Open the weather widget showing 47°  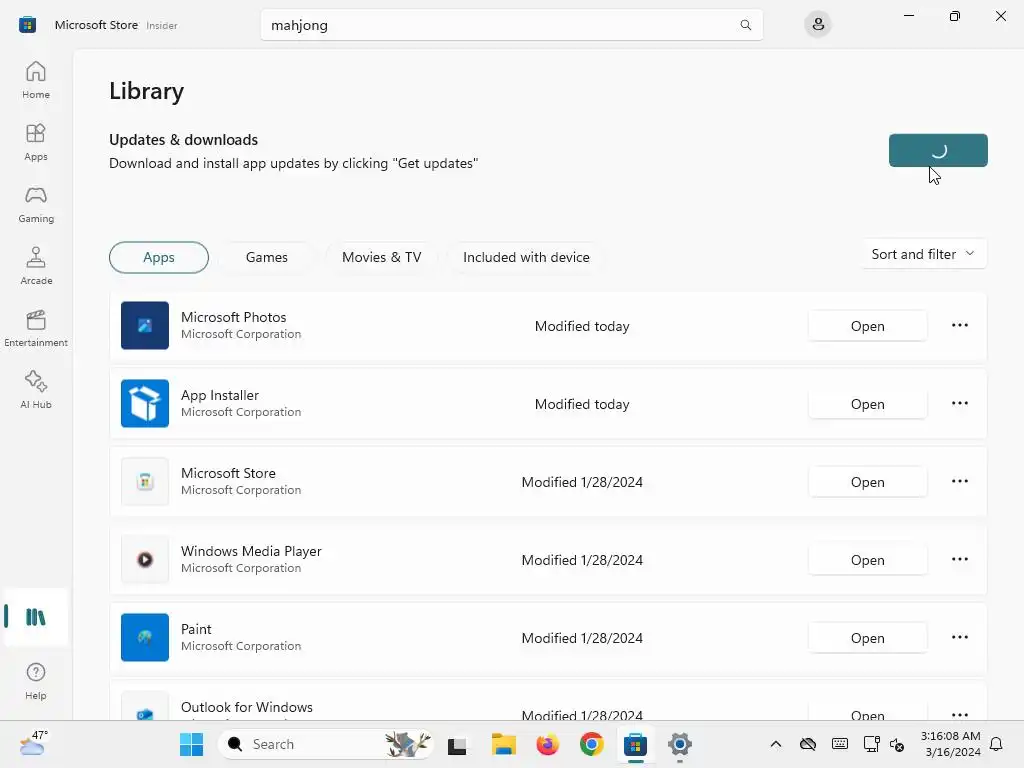(x=34, y=744)
